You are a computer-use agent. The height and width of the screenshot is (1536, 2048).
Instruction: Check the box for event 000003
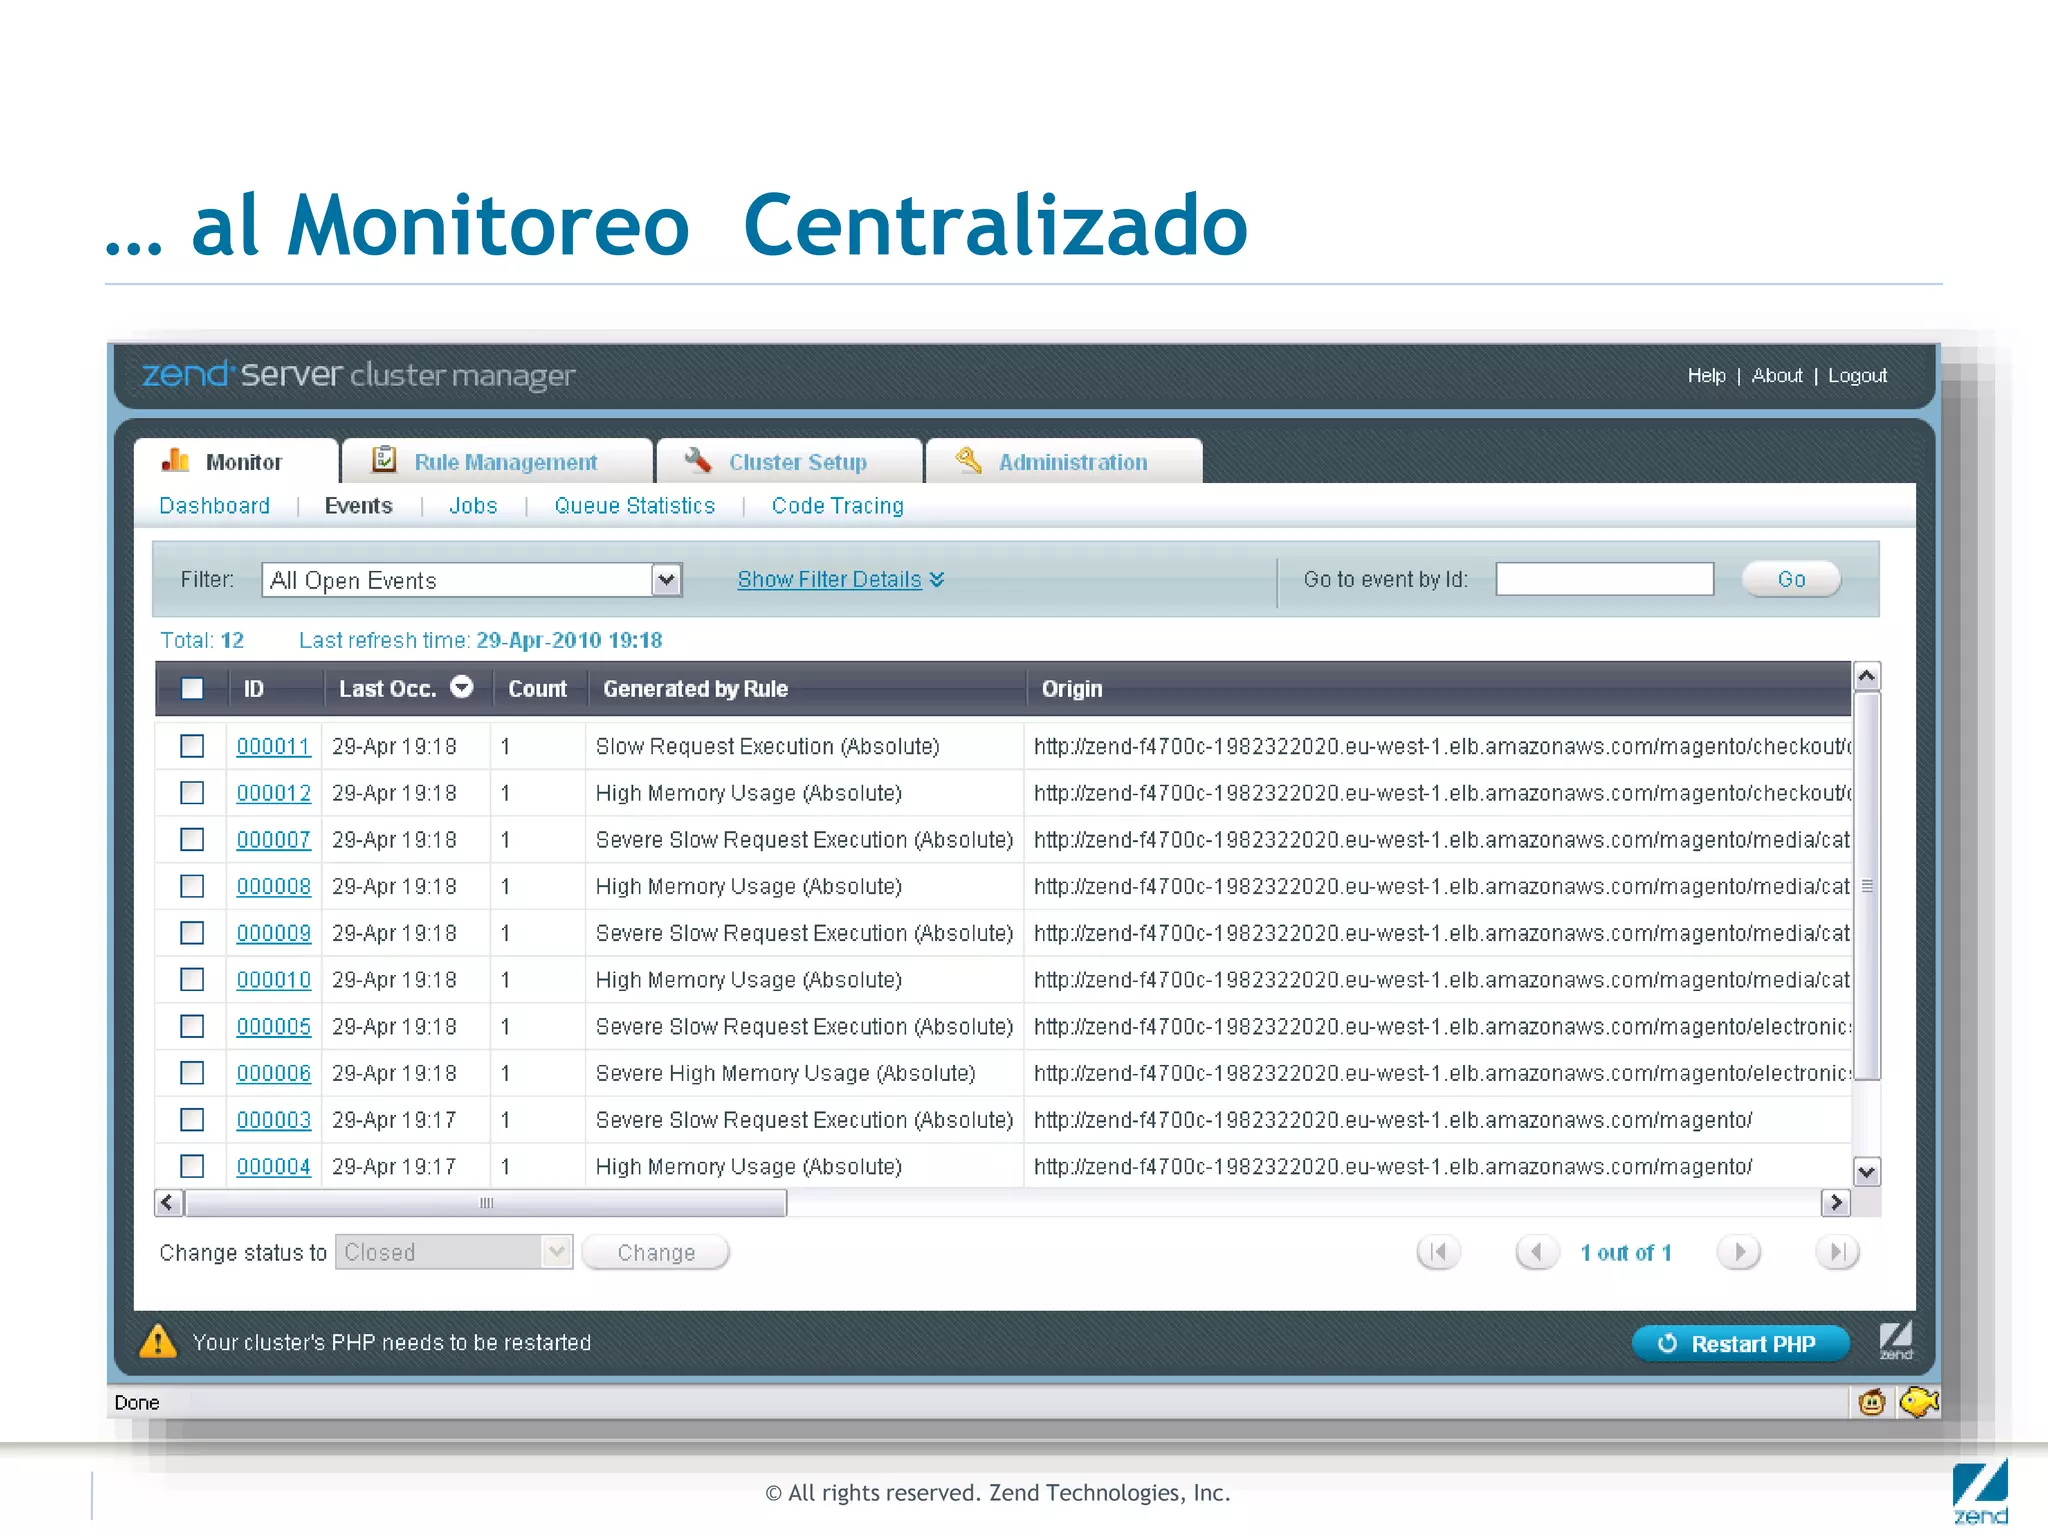(x=192, y=1120)
